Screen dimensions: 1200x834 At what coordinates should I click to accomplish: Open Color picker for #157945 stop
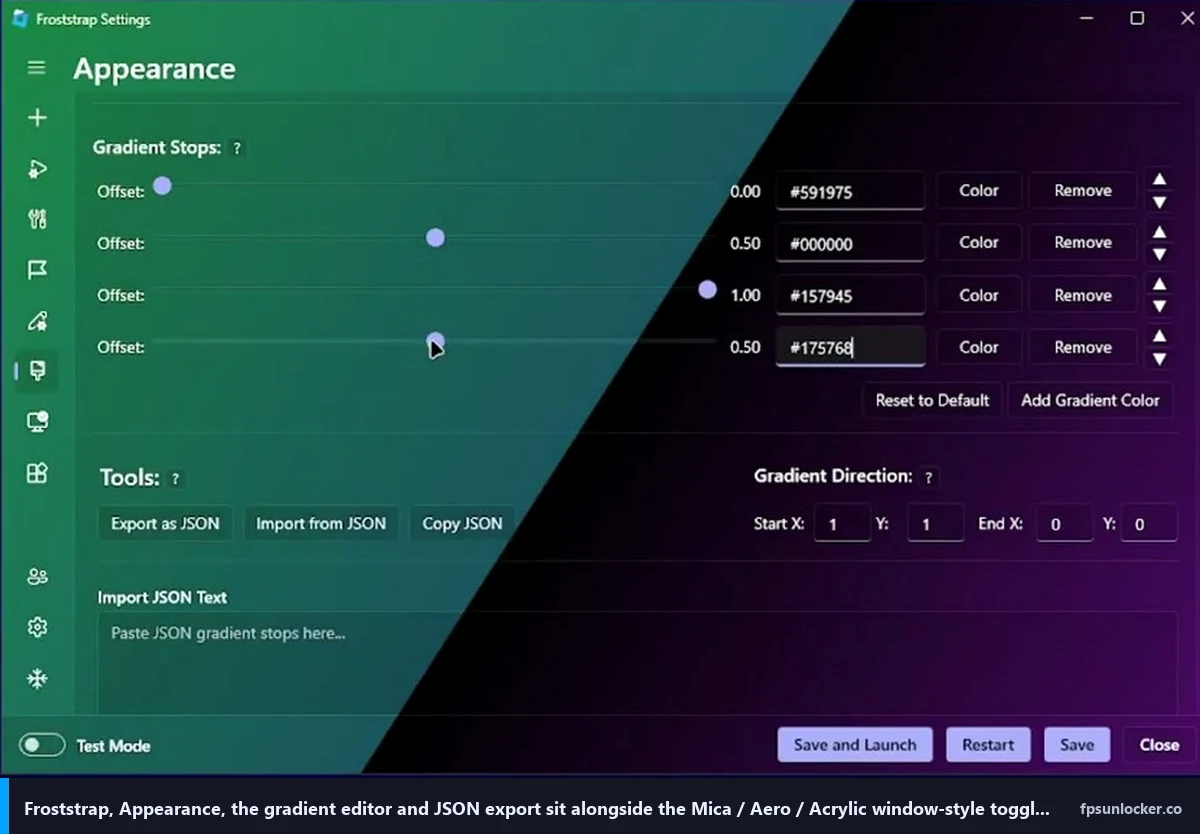[979, 295]
